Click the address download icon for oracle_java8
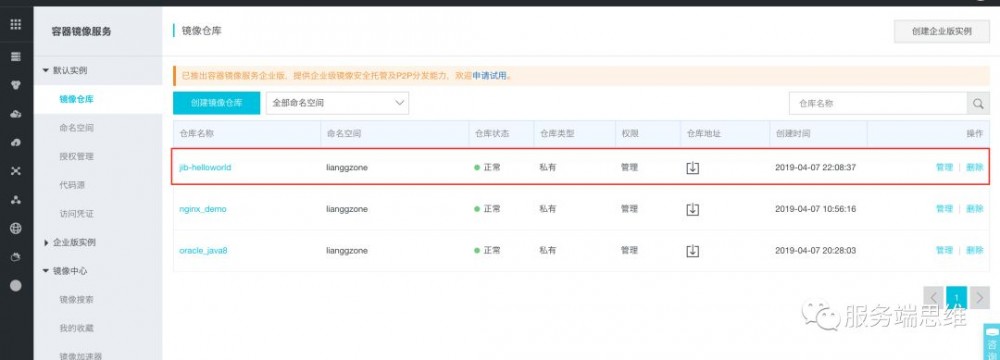The height and width of the screenshot is (360, 1000). [693, 251]
